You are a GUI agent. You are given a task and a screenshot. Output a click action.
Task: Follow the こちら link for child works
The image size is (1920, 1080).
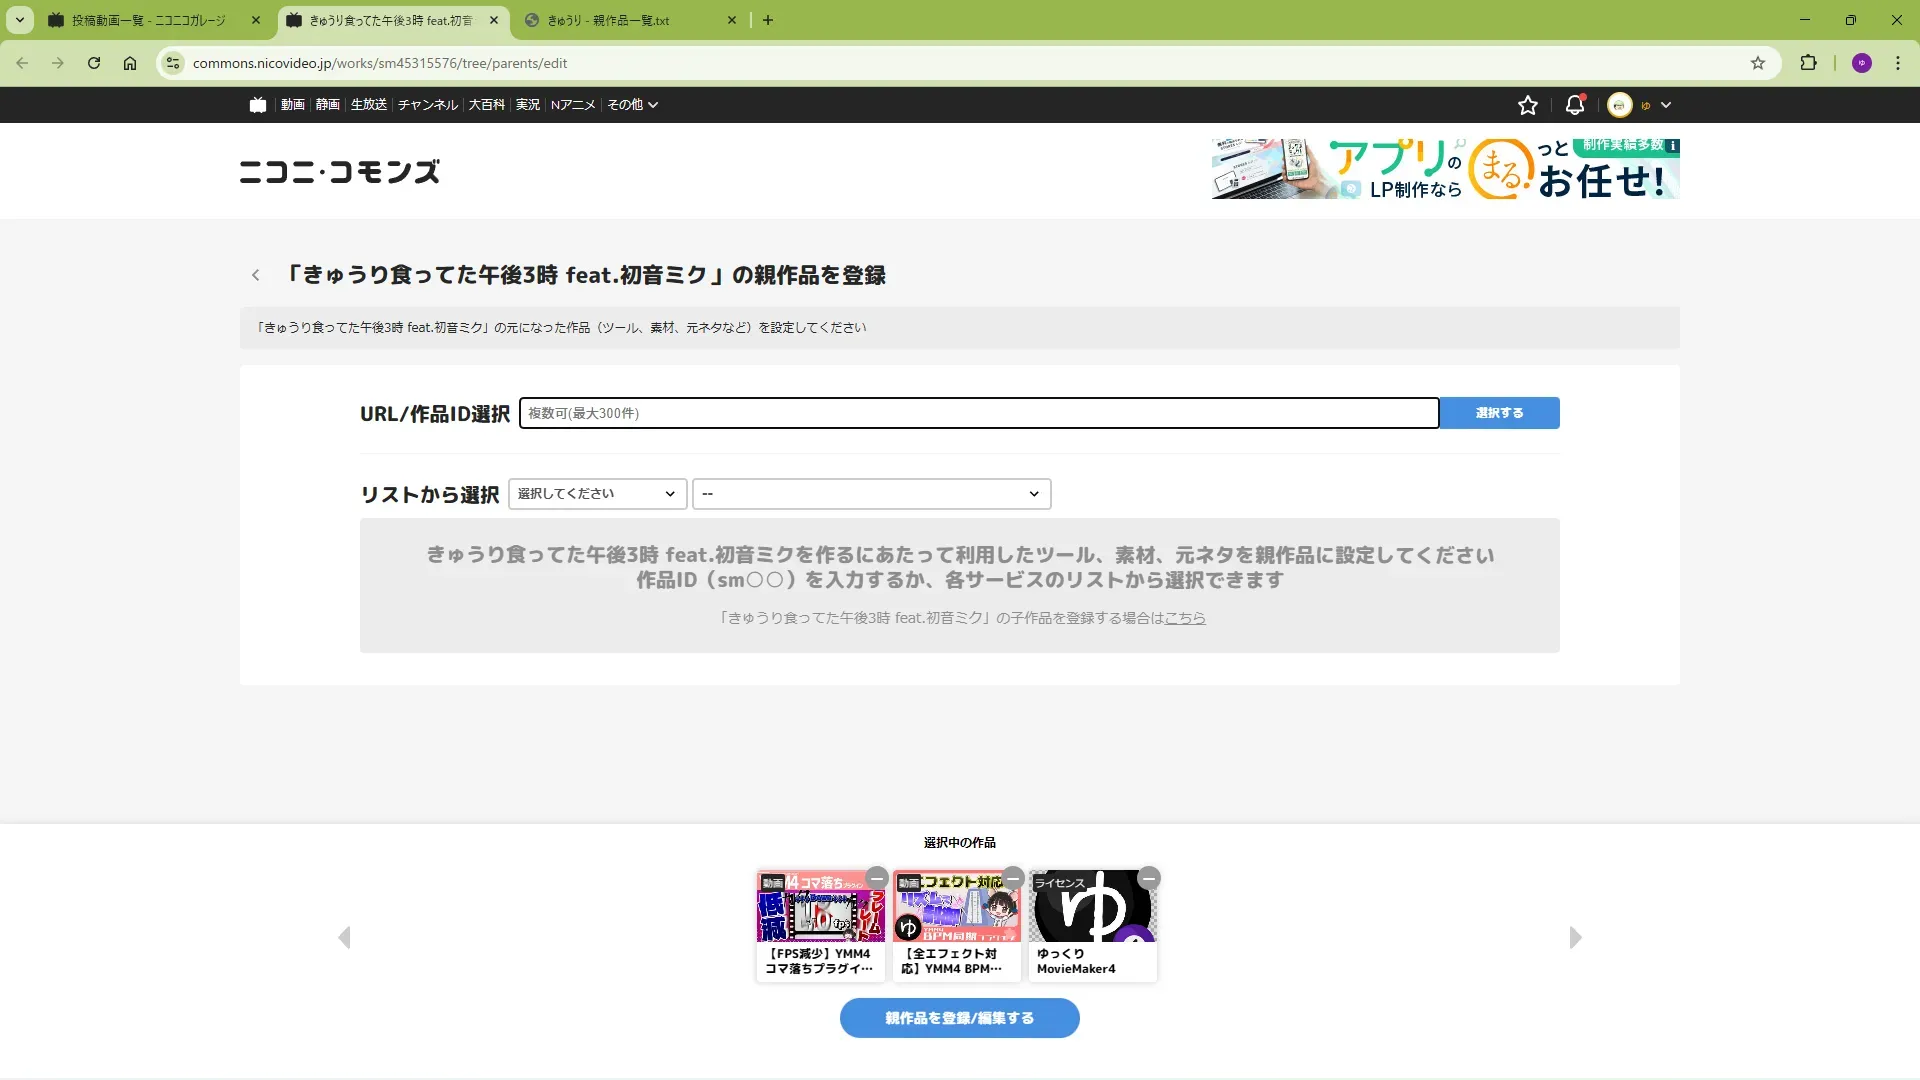click(1185, 618)
